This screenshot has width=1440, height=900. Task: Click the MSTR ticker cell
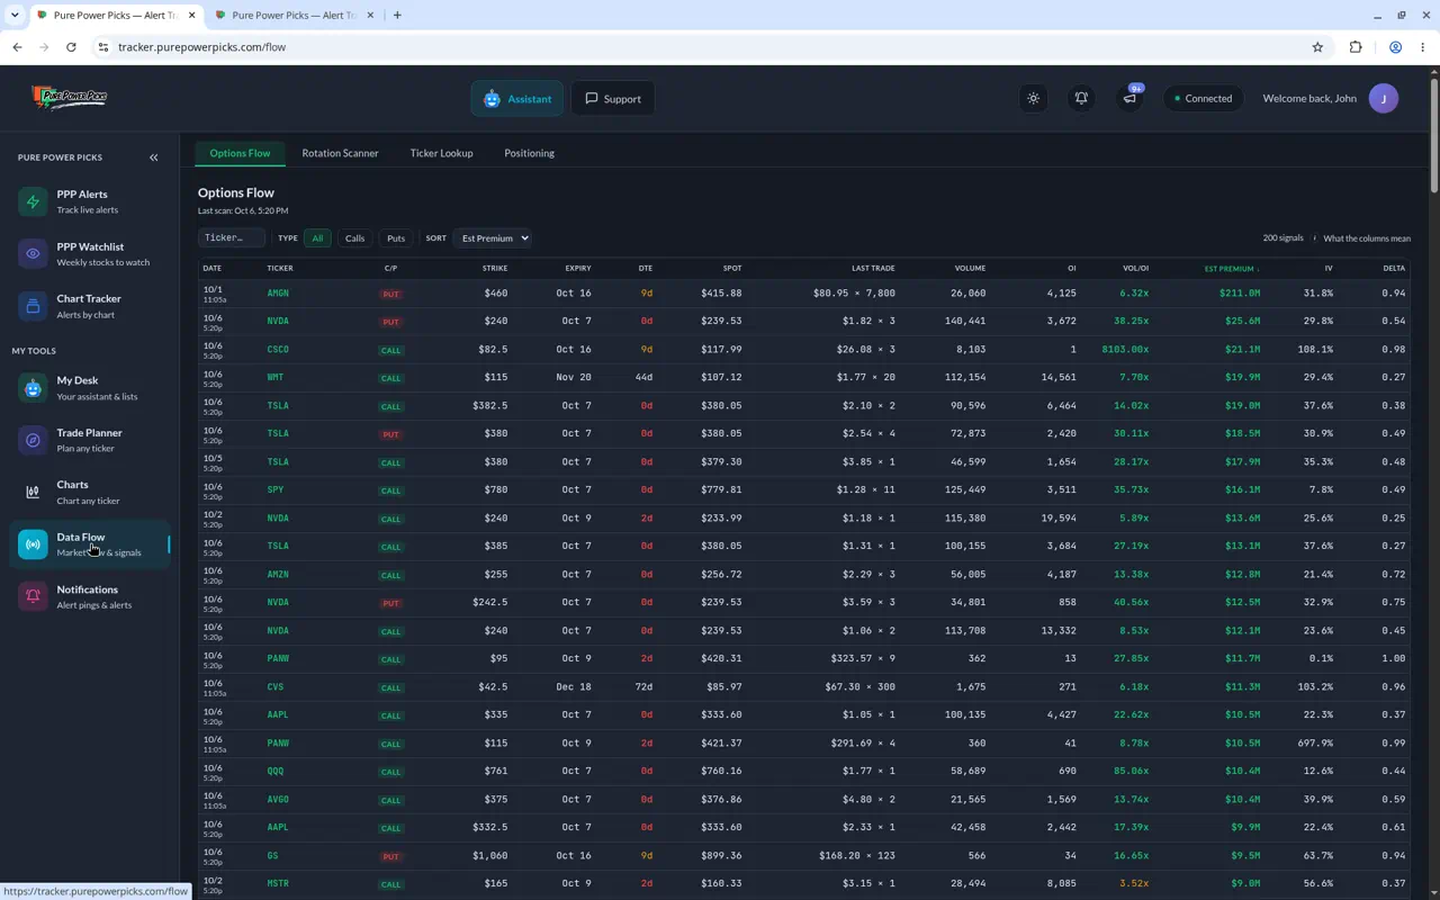[278, 884]
